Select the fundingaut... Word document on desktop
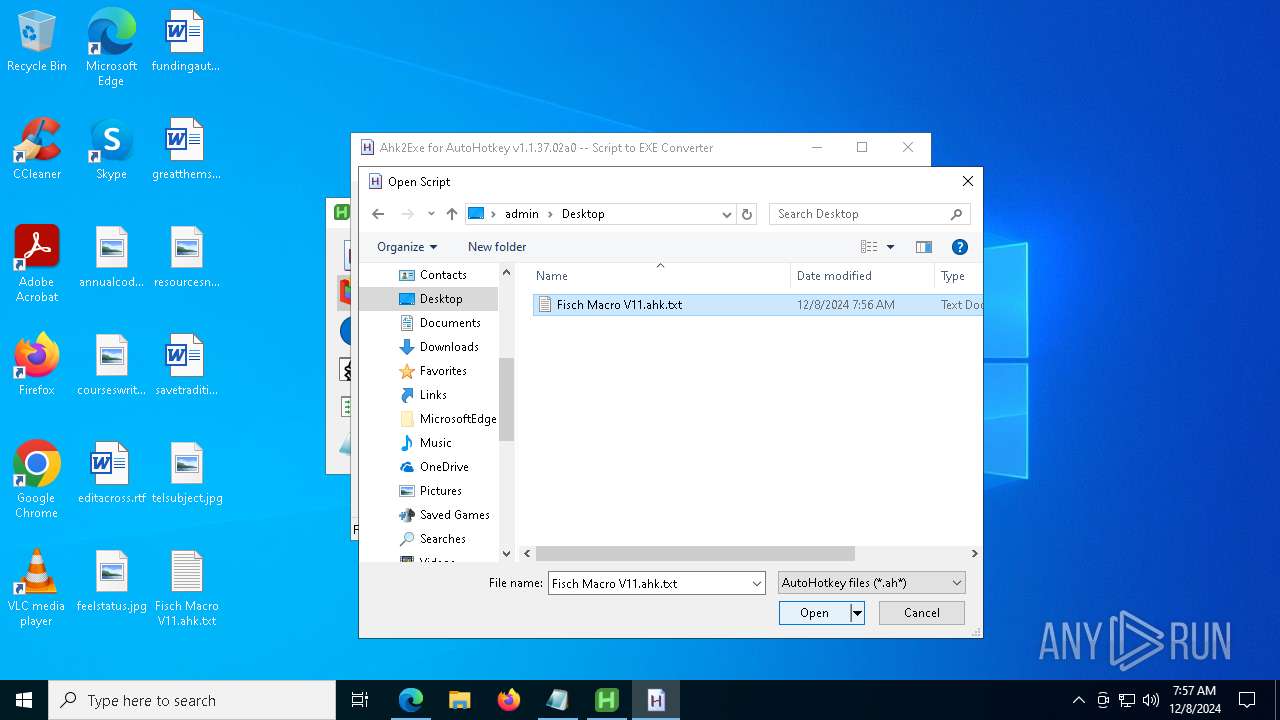 [x=185, y=42]
